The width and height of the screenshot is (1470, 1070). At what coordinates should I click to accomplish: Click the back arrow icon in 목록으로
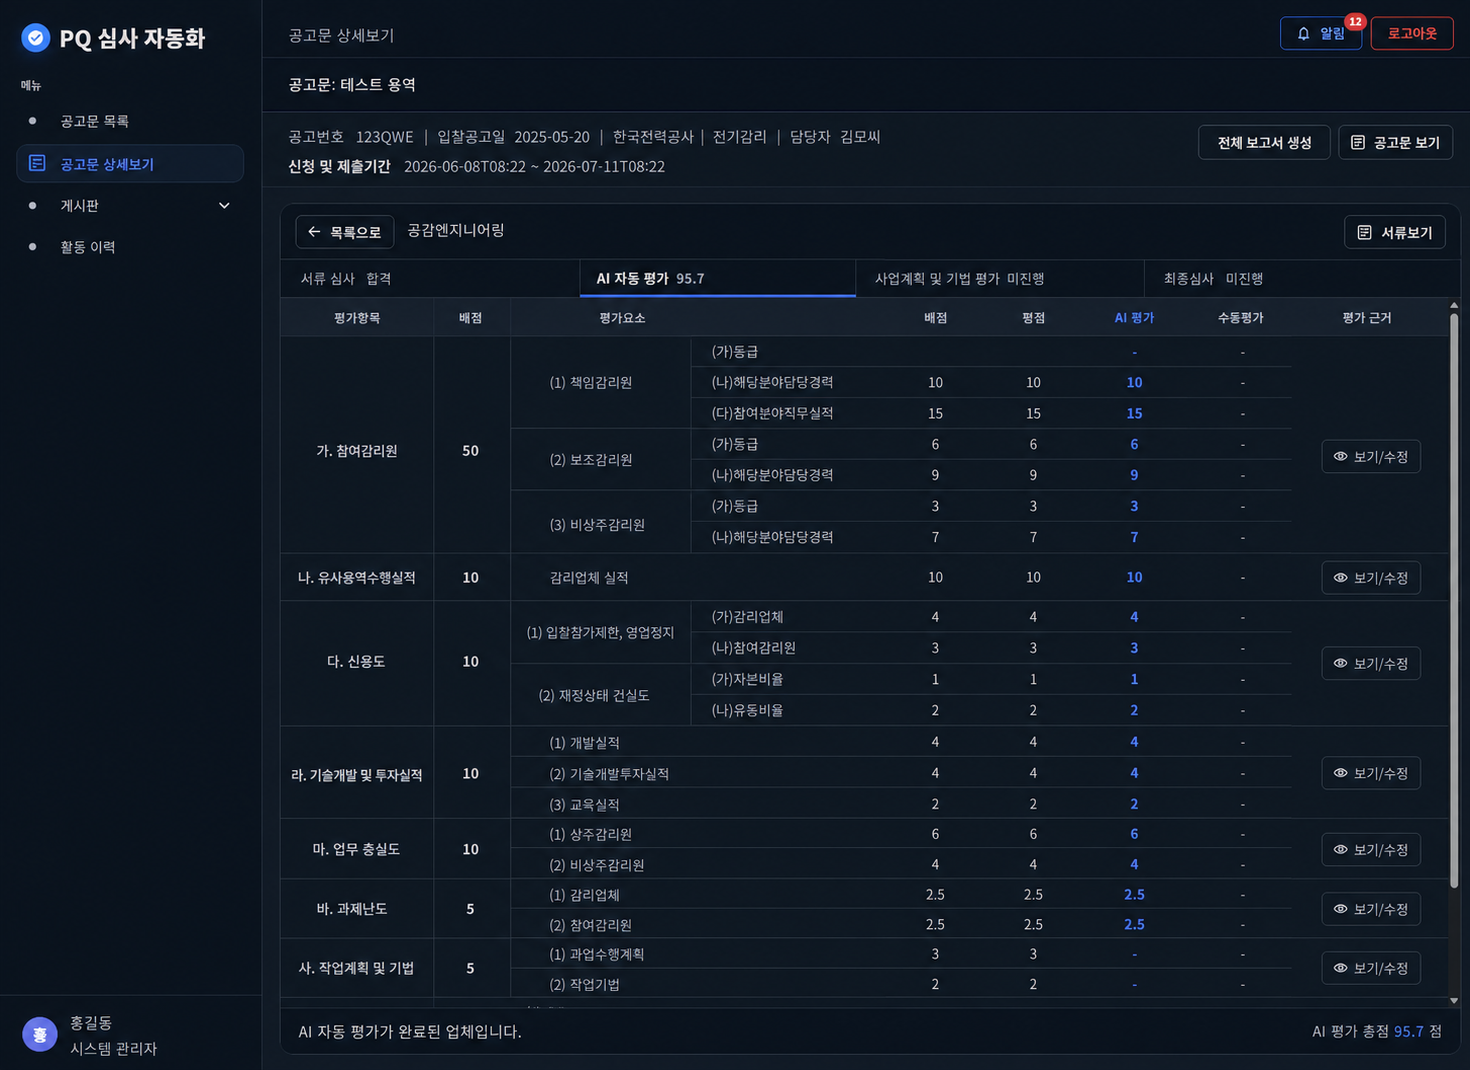point(314,232)
